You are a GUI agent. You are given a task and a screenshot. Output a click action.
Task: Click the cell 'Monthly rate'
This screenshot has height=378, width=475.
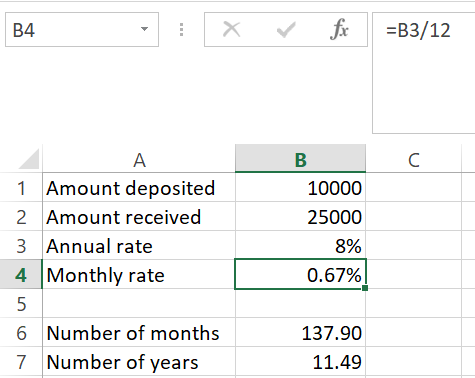click(x=139, y=274)
